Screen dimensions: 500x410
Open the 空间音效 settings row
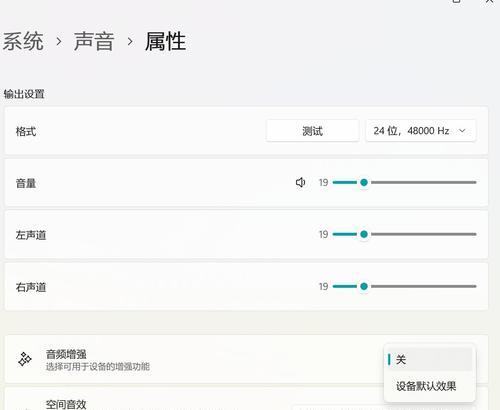click(x=246, y=399)
